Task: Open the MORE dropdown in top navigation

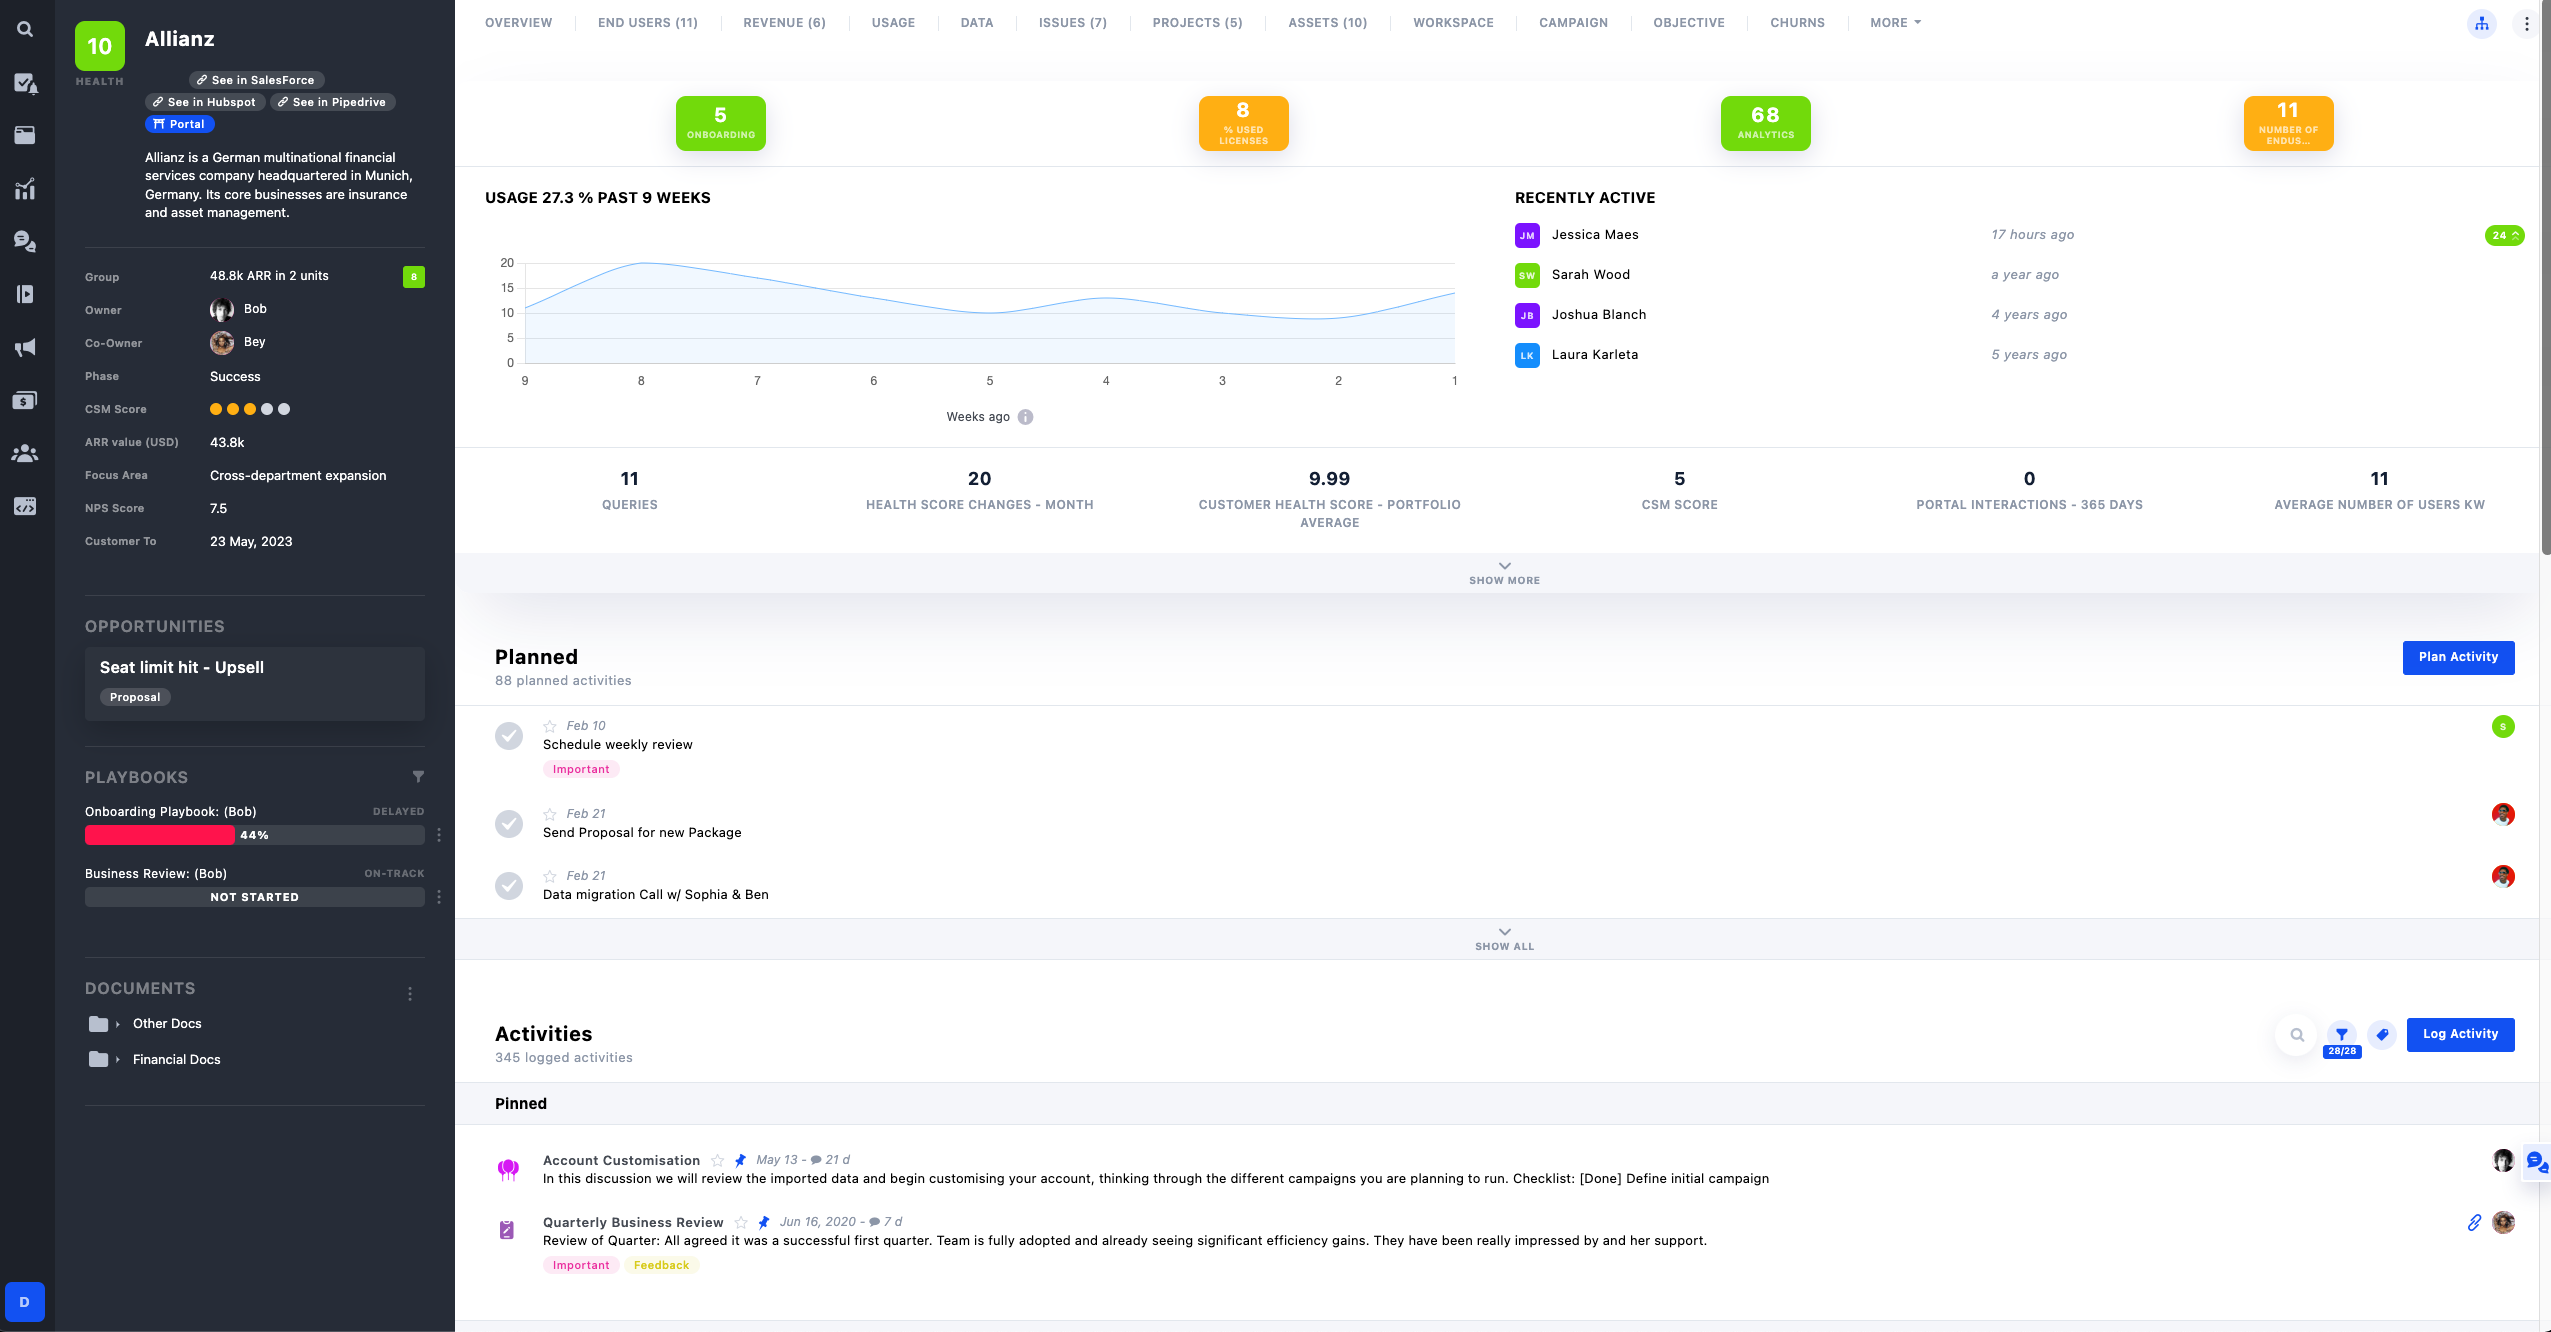Action: pos(1895,23)
